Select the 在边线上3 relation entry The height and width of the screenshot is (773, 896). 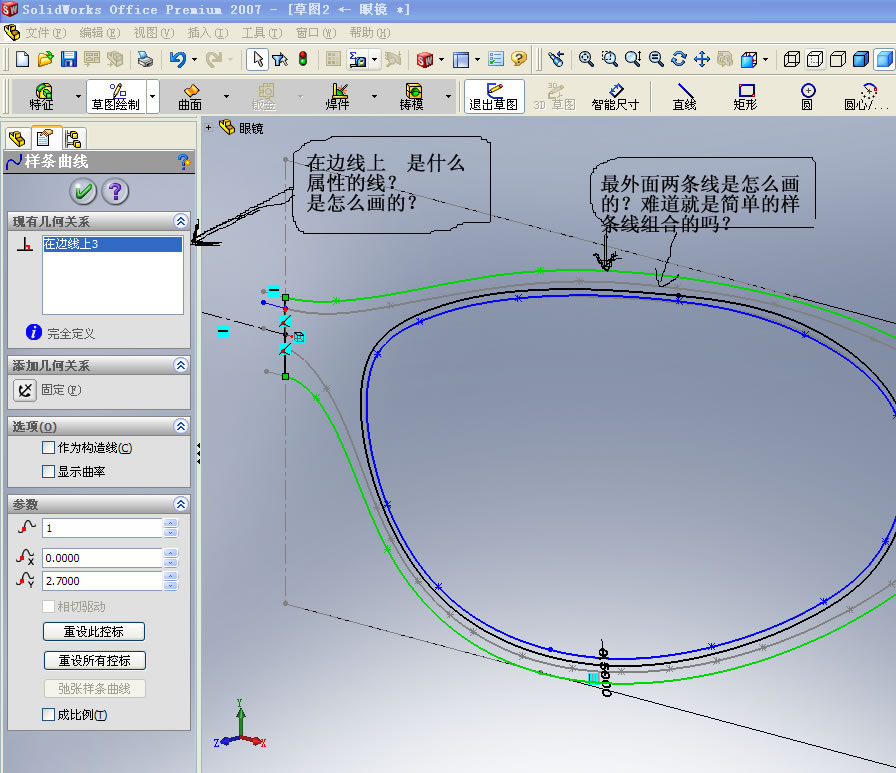point(113,244)
